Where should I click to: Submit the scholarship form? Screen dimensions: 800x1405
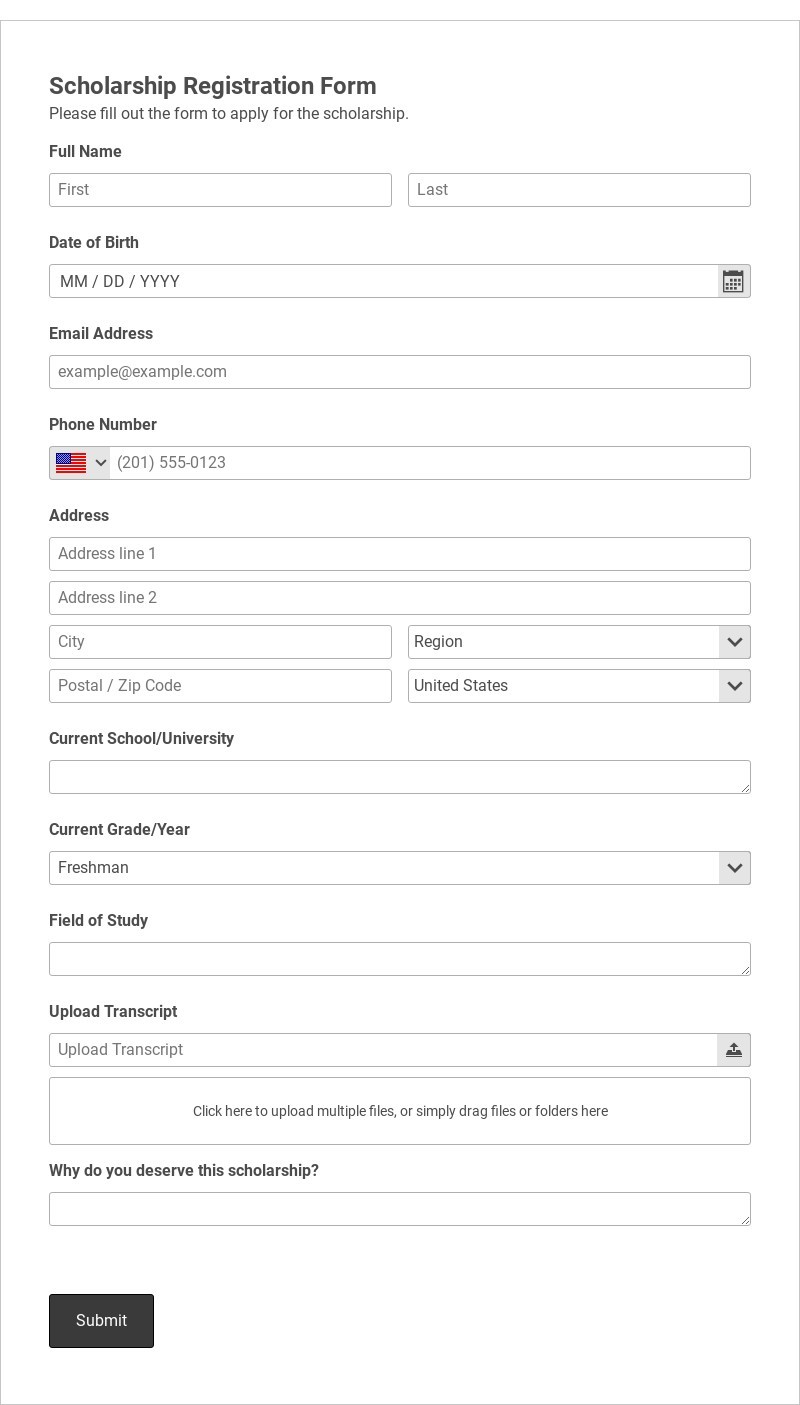coord(101,1321)
